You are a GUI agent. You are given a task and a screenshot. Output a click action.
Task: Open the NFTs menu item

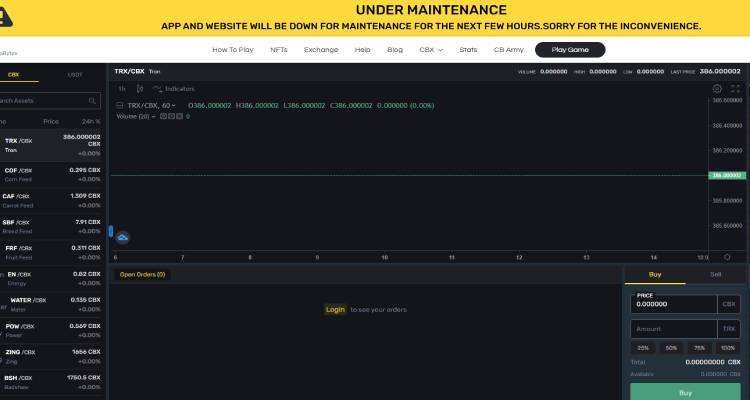click(x=279, y=50)
